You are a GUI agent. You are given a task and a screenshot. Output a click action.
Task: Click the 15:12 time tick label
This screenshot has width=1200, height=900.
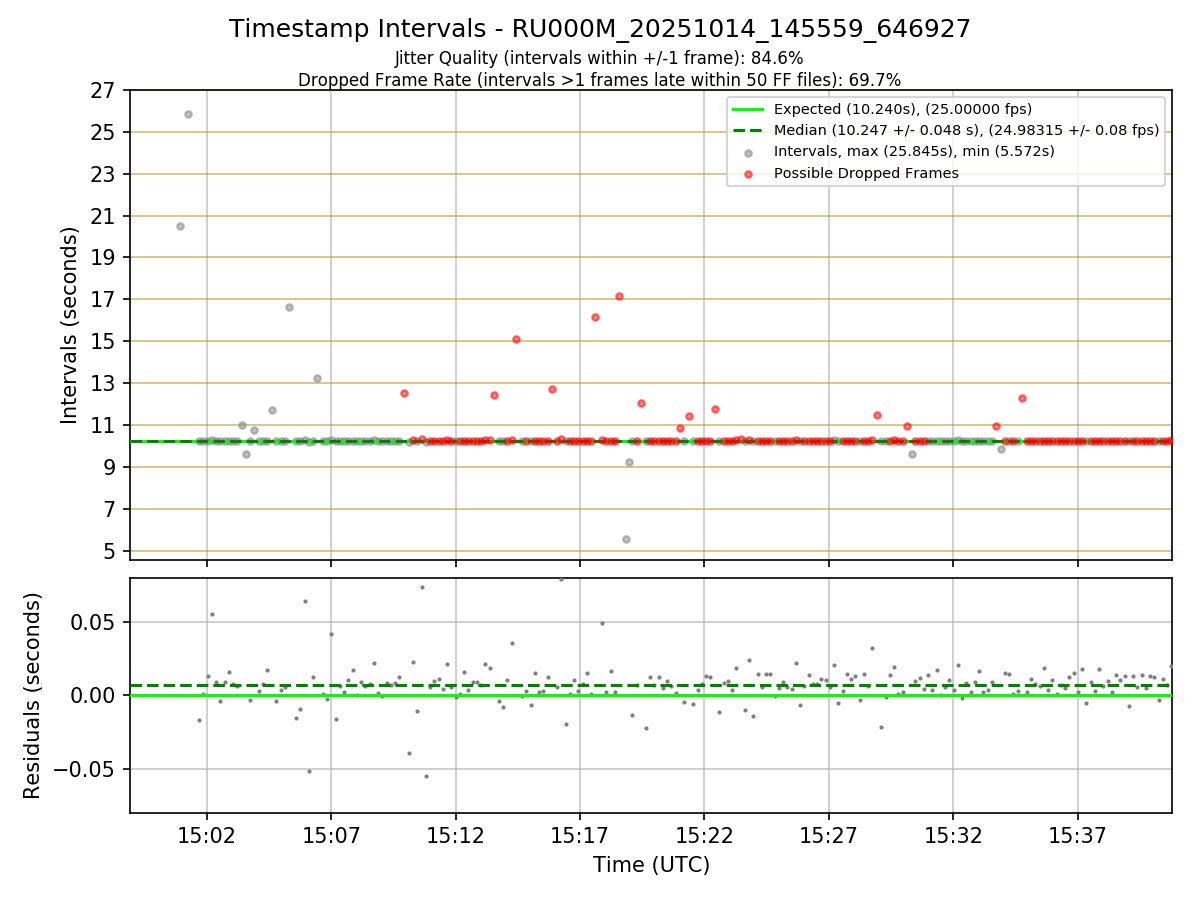coord(456,834)
